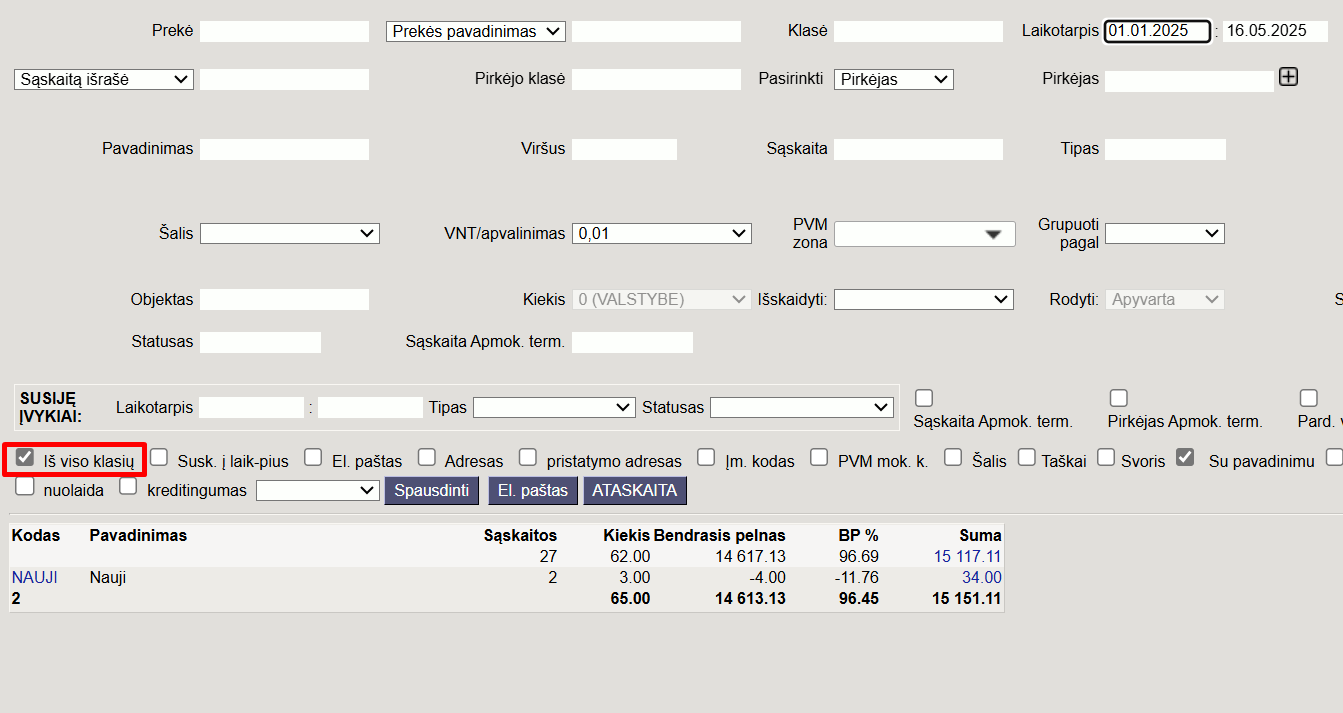Click the Pirkėjo klasė input field

(x=656, y=79)
